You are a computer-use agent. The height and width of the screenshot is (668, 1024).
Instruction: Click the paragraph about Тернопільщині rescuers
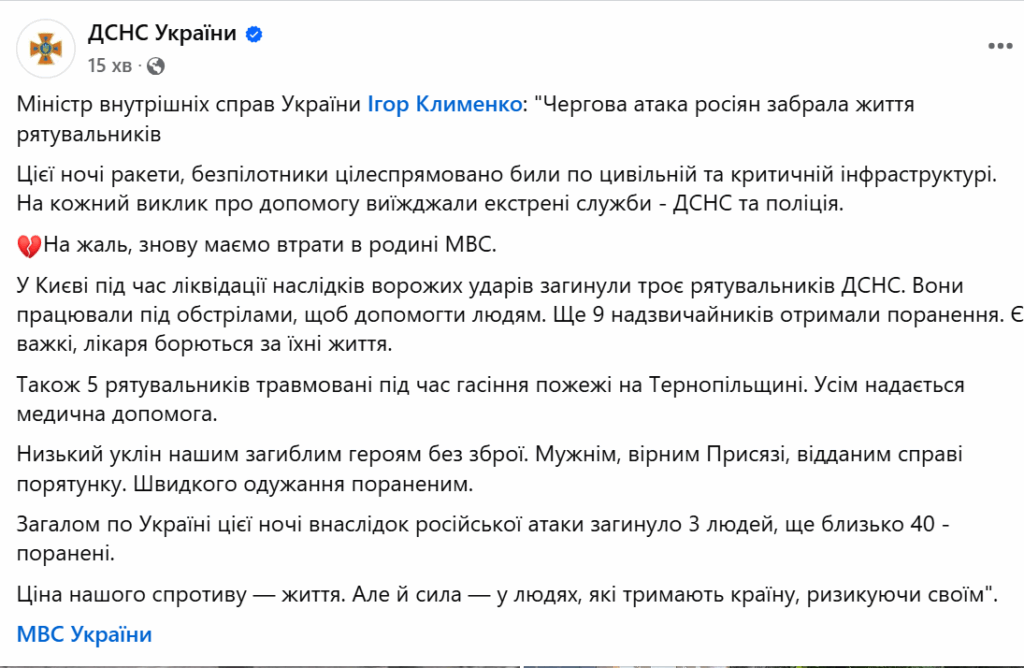(x=490, y=399)
